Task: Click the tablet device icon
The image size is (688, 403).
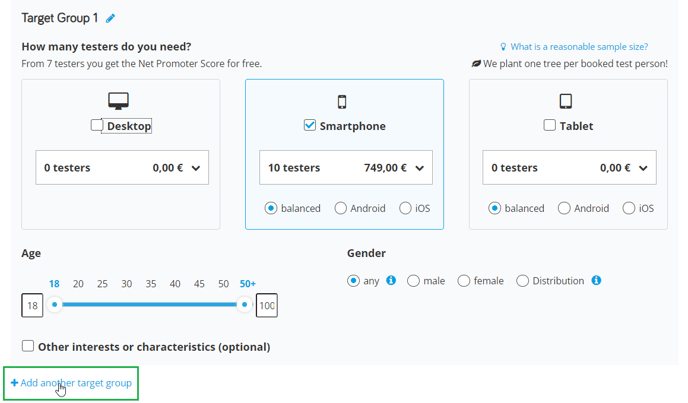Action: tap(566, 101)
